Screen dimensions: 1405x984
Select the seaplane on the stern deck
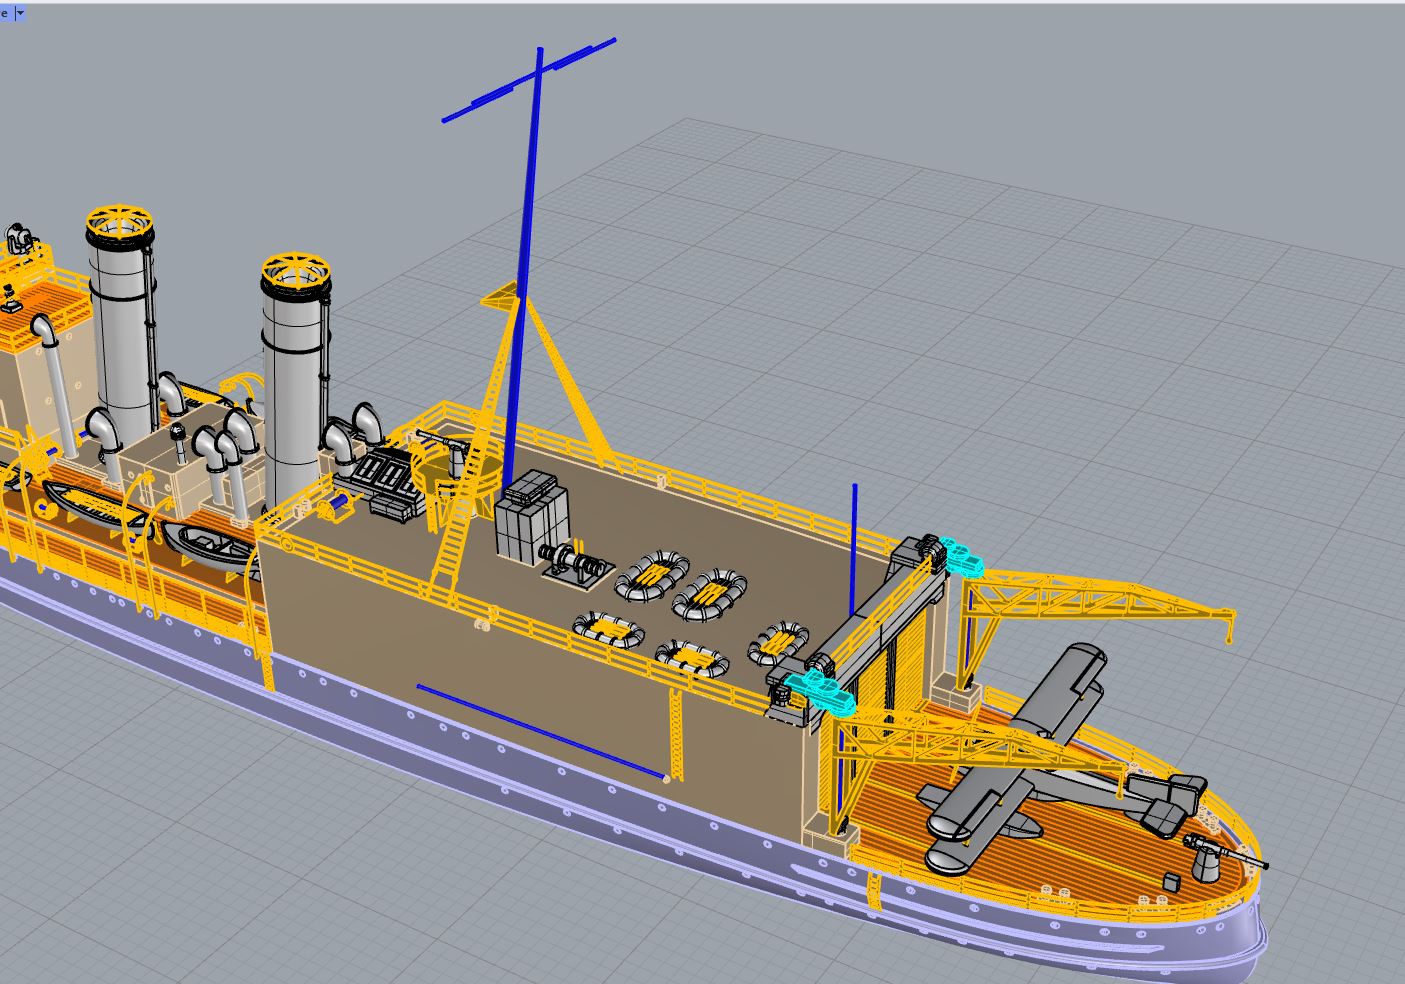point(1060,760)
